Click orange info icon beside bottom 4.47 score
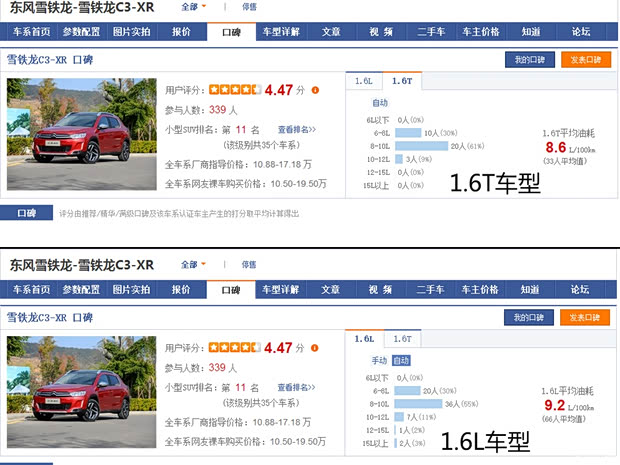This screenshot has width=620, height=465. click(x=314, y=348)
